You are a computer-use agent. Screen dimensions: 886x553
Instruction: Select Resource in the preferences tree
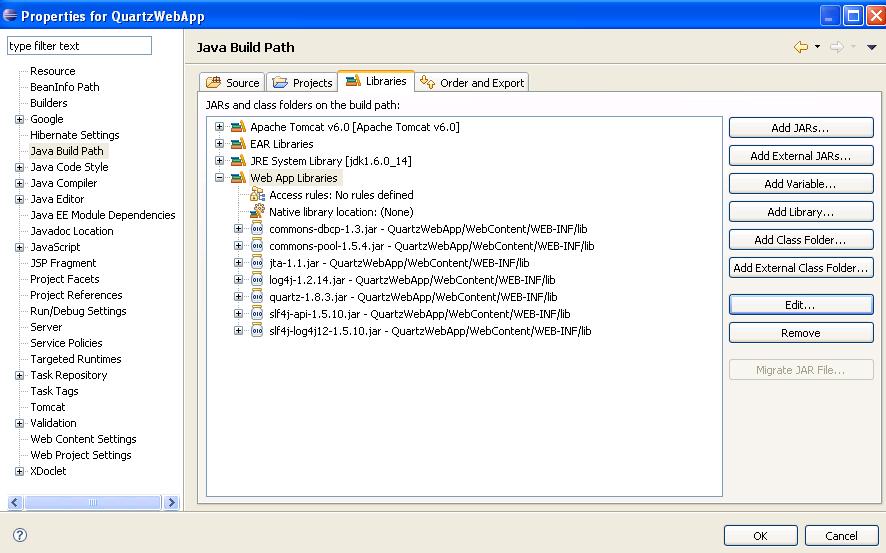53,71
